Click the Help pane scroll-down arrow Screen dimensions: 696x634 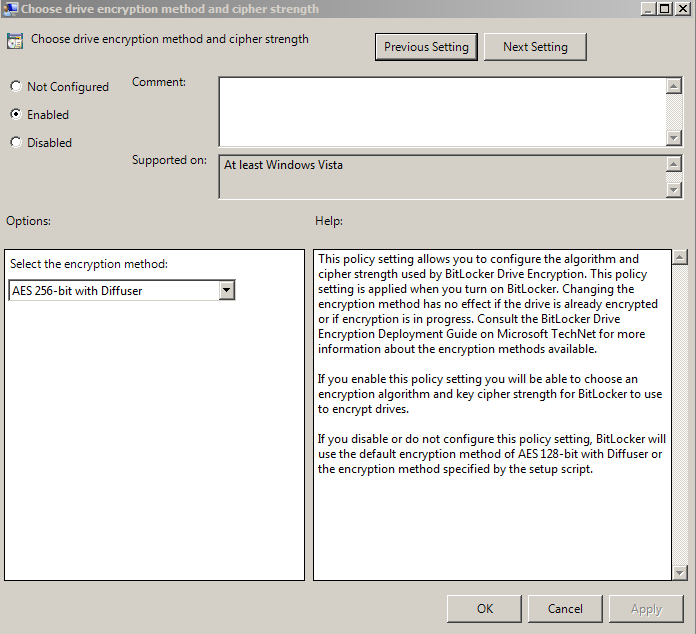click(x=680, y=573)
